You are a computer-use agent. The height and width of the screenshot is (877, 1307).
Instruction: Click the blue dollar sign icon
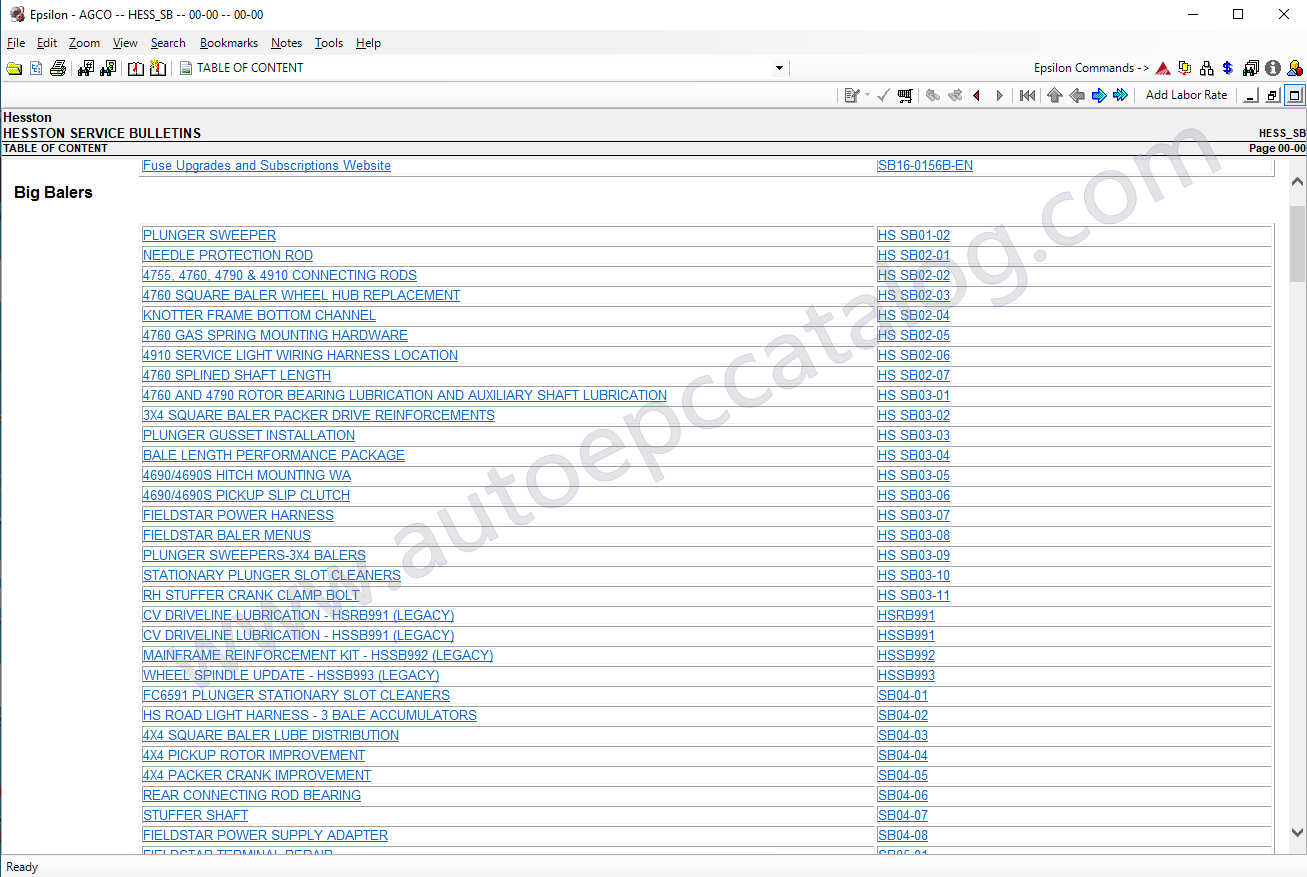tap(1228, 68)
